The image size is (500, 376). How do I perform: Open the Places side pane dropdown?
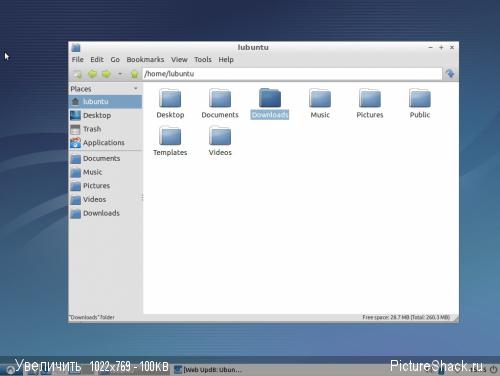pos(136,89)
